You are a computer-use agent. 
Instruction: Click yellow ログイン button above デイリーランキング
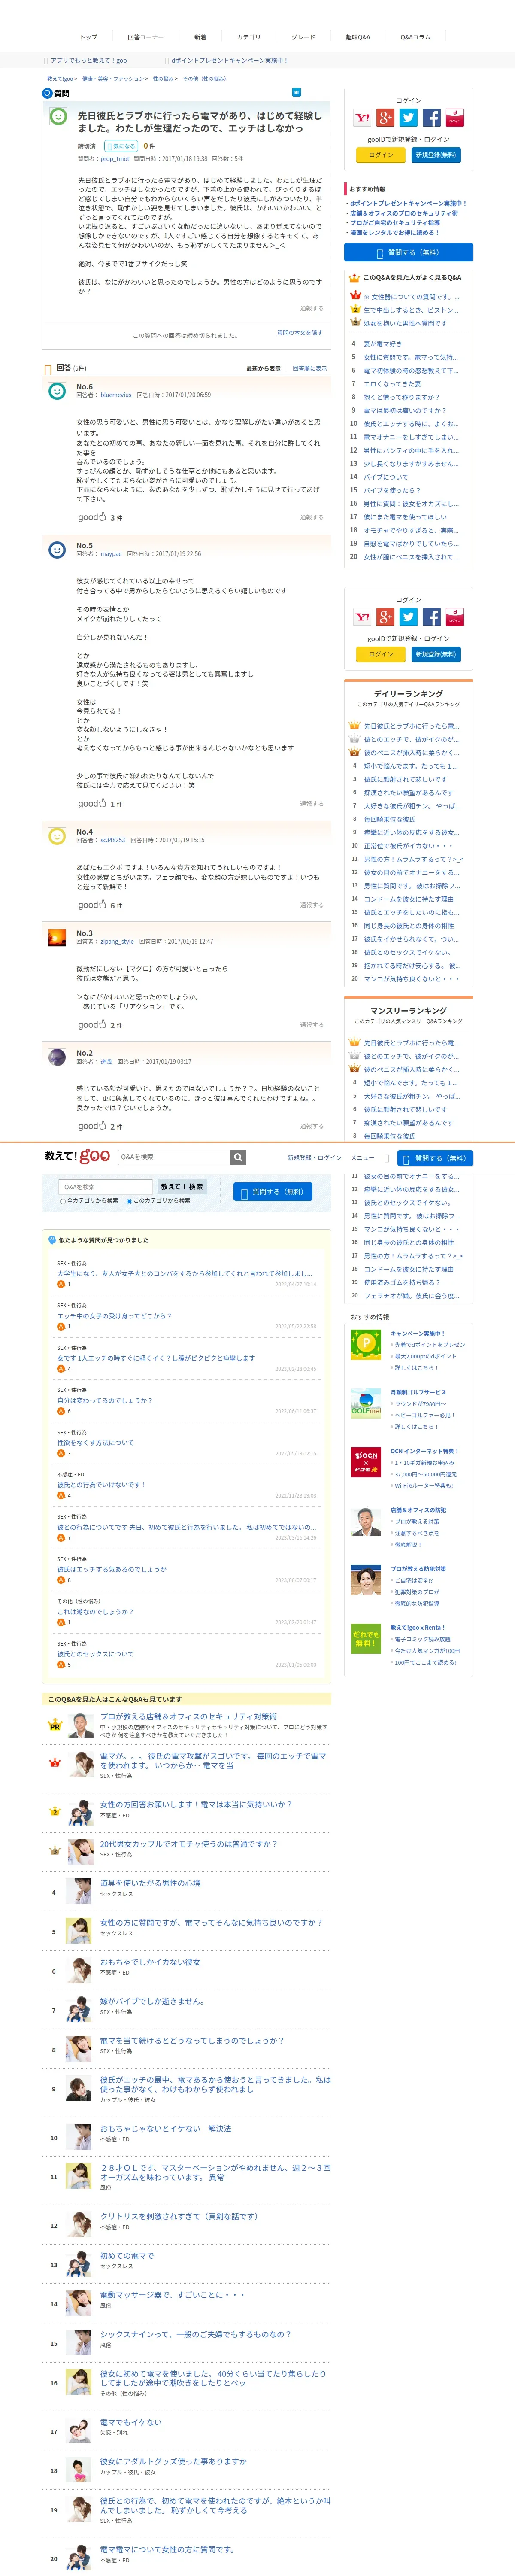tap(381, 654)
